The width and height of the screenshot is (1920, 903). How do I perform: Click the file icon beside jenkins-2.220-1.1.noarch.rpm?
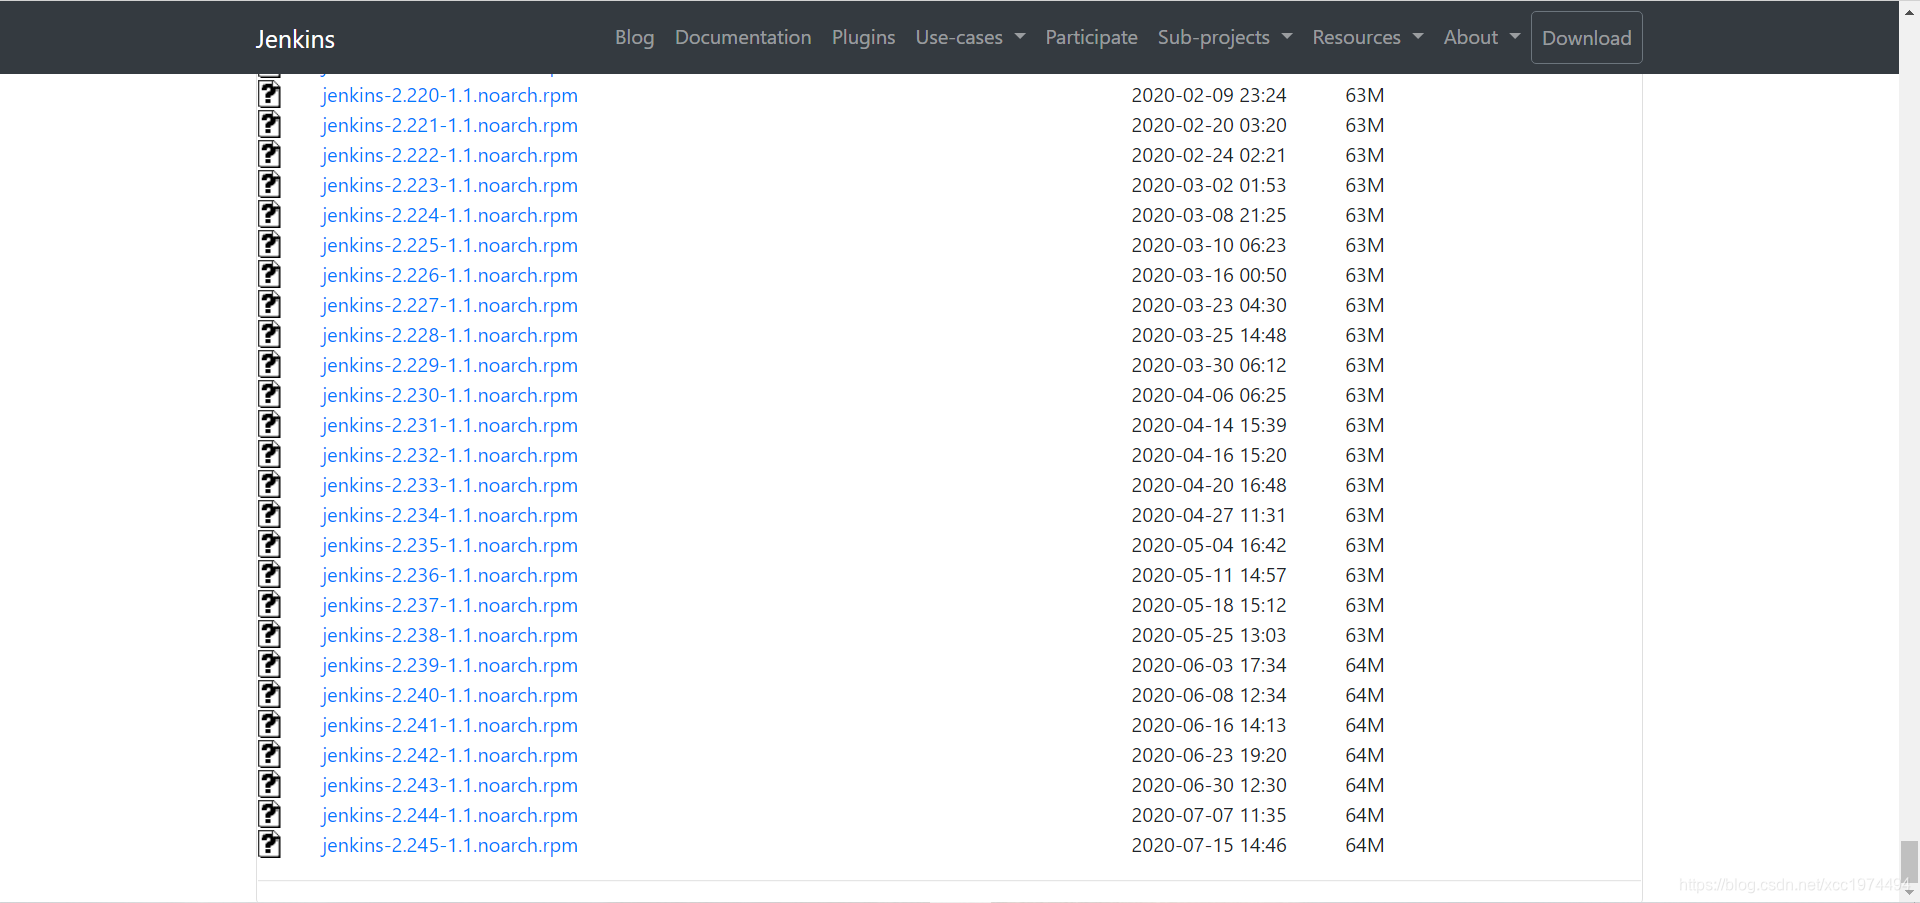tap(269, 95)
